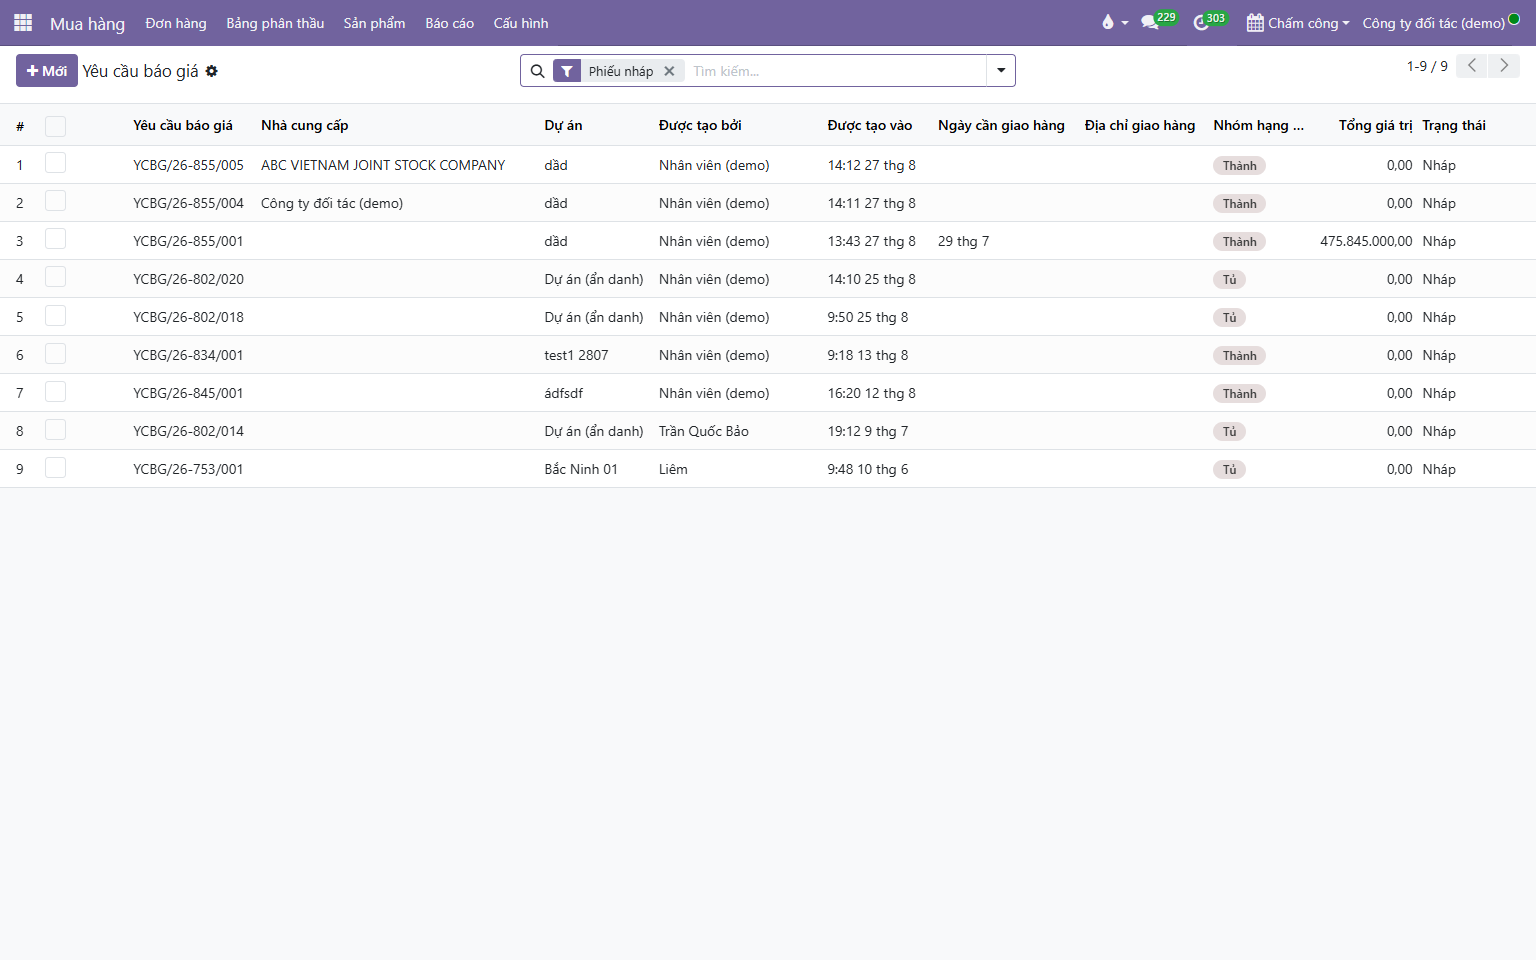Open the activities clock icon with 303 badge

(x=1201, y=23)
